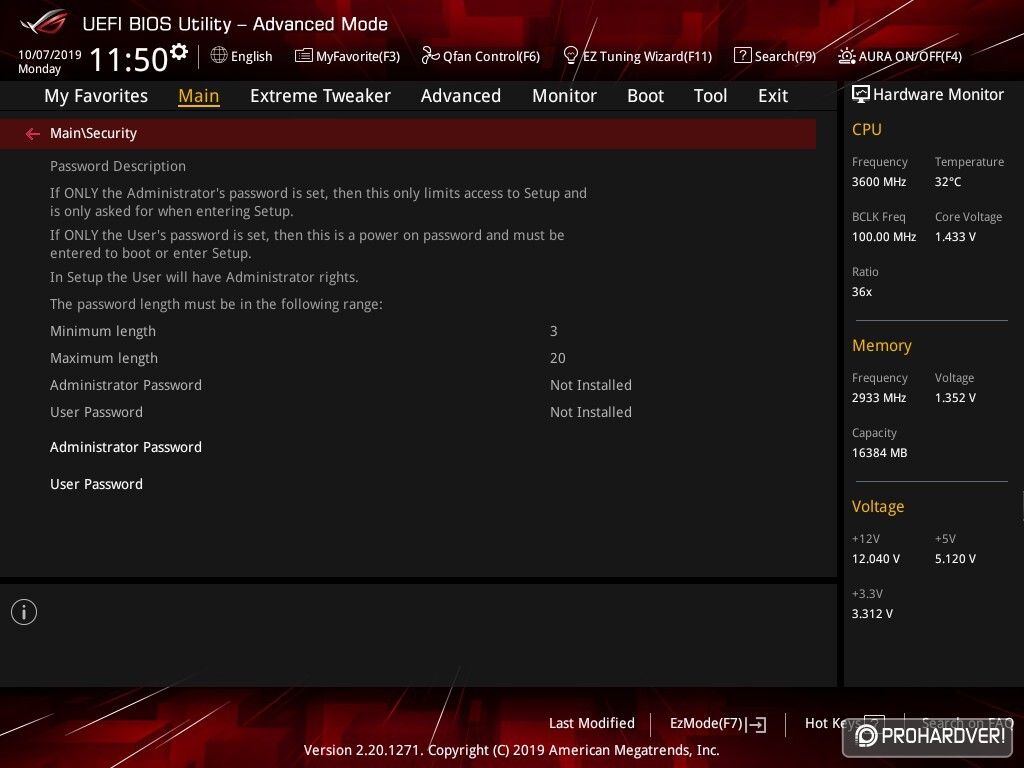
Task: Open the MyFavorite(F3) list icon
Action: coord(304,56)
